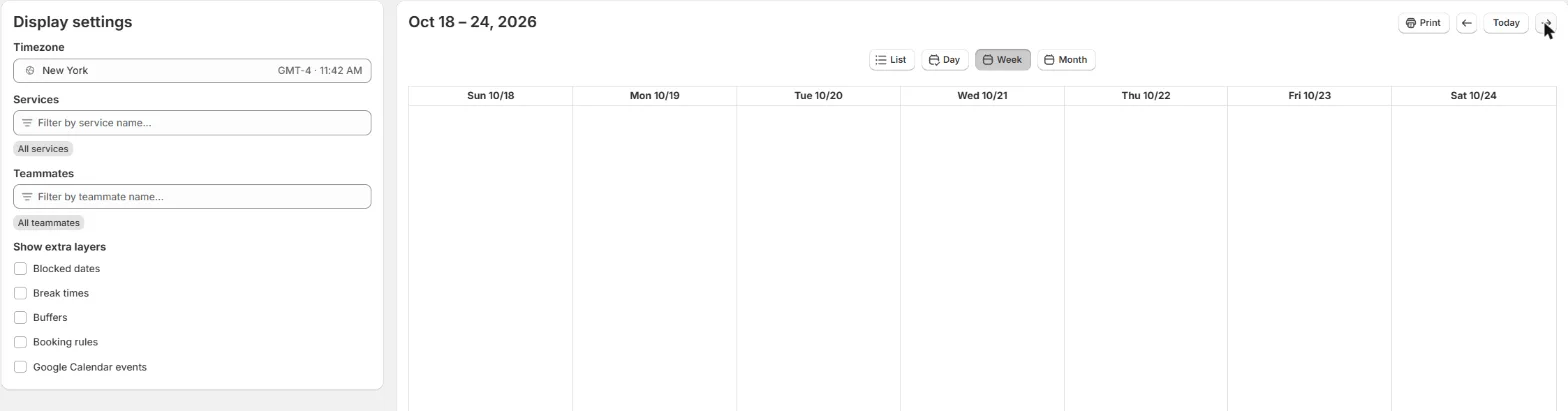1568x411 pixels.
Task: Select the Week view tab
Action: pyautogui.click(x=1002, y=60)
